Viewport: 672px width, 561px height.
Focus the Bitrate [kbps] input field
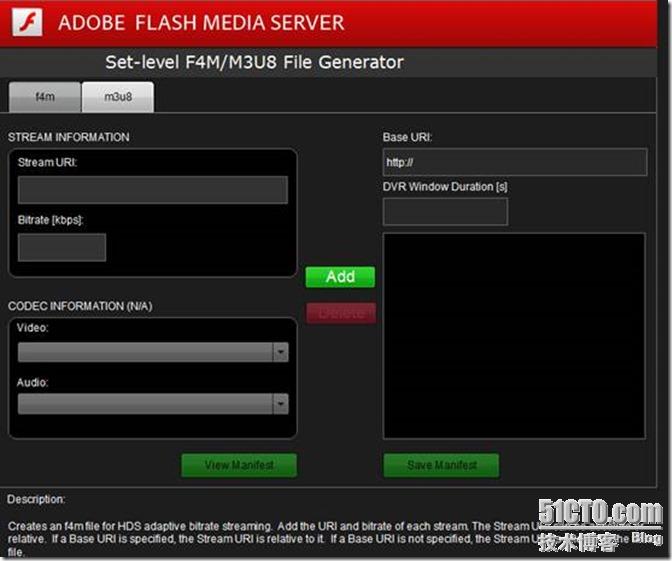click(62, 247)
